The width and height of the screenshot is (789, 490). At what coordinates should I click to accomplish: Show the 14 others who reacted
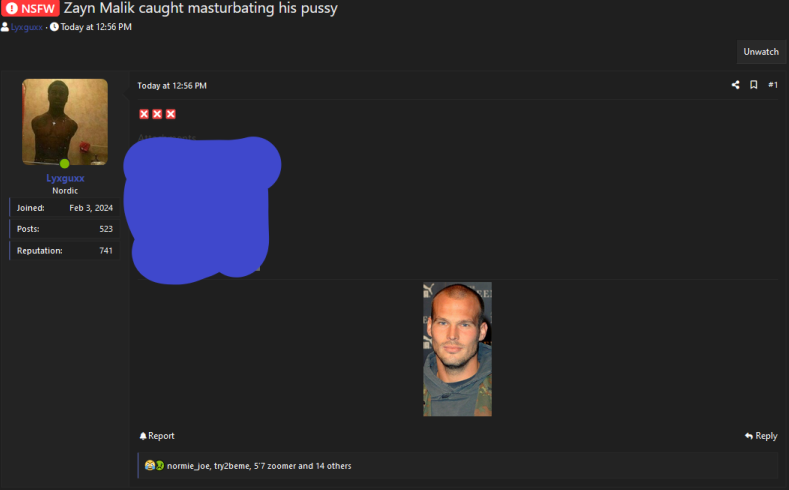tap(333, 466)
